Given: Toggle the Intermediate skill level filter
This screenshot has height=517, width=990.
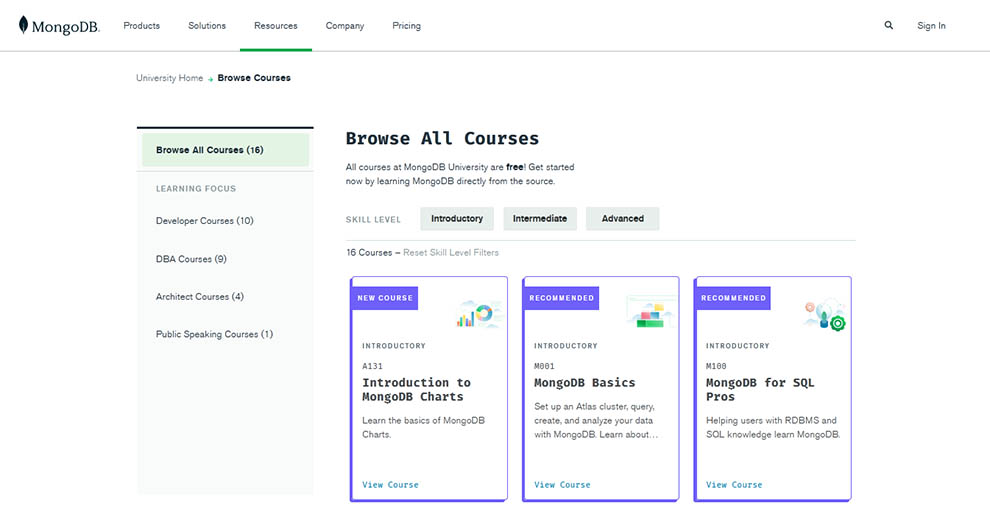Looking at the screenshot, I should click(540, 218).
